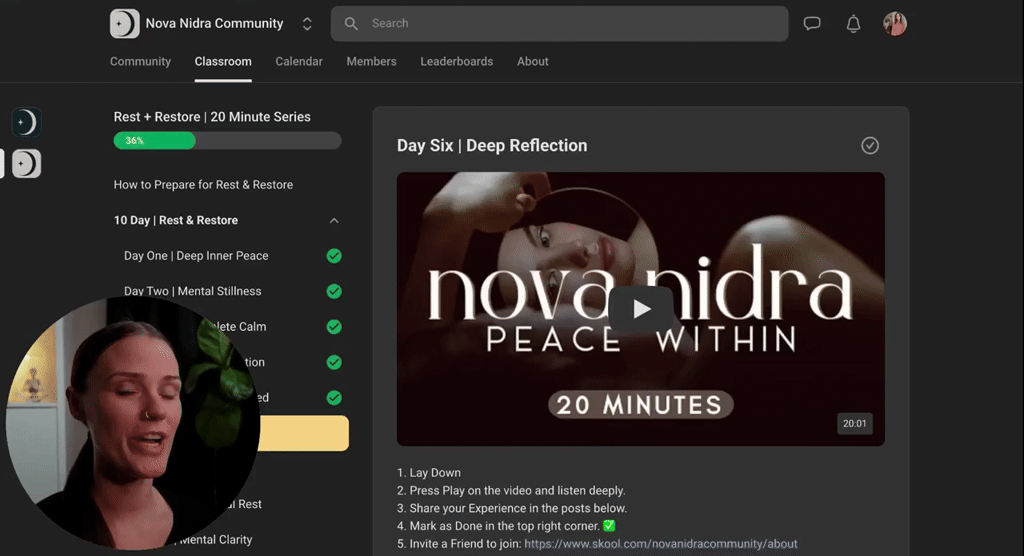Click the instruction text "Lay Down"
Screen dimensions: 1024x556
[x=435, y=473]
